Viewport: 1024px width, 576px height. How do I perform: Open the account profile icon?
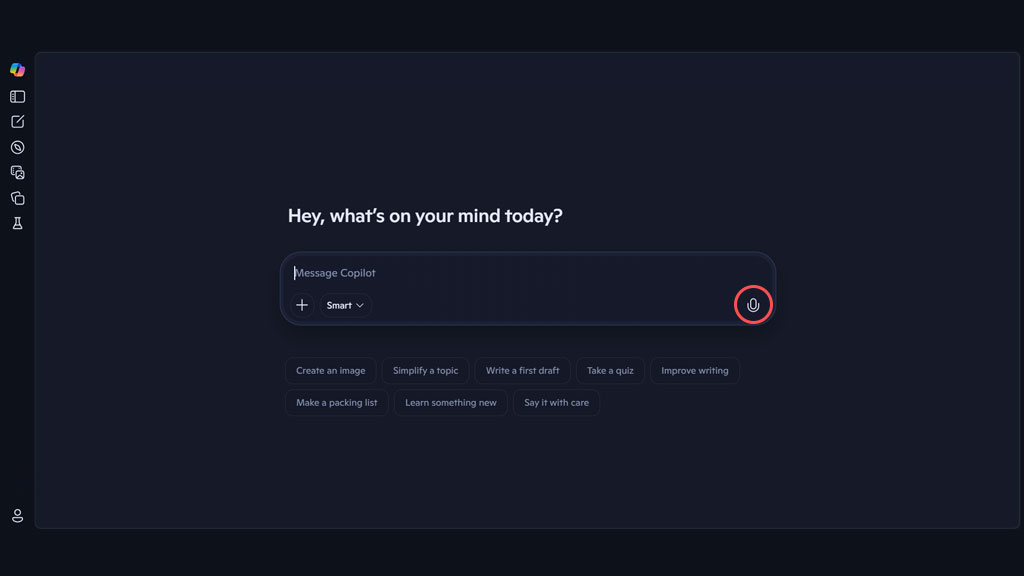pyautogui.click(x=18, y=516)
